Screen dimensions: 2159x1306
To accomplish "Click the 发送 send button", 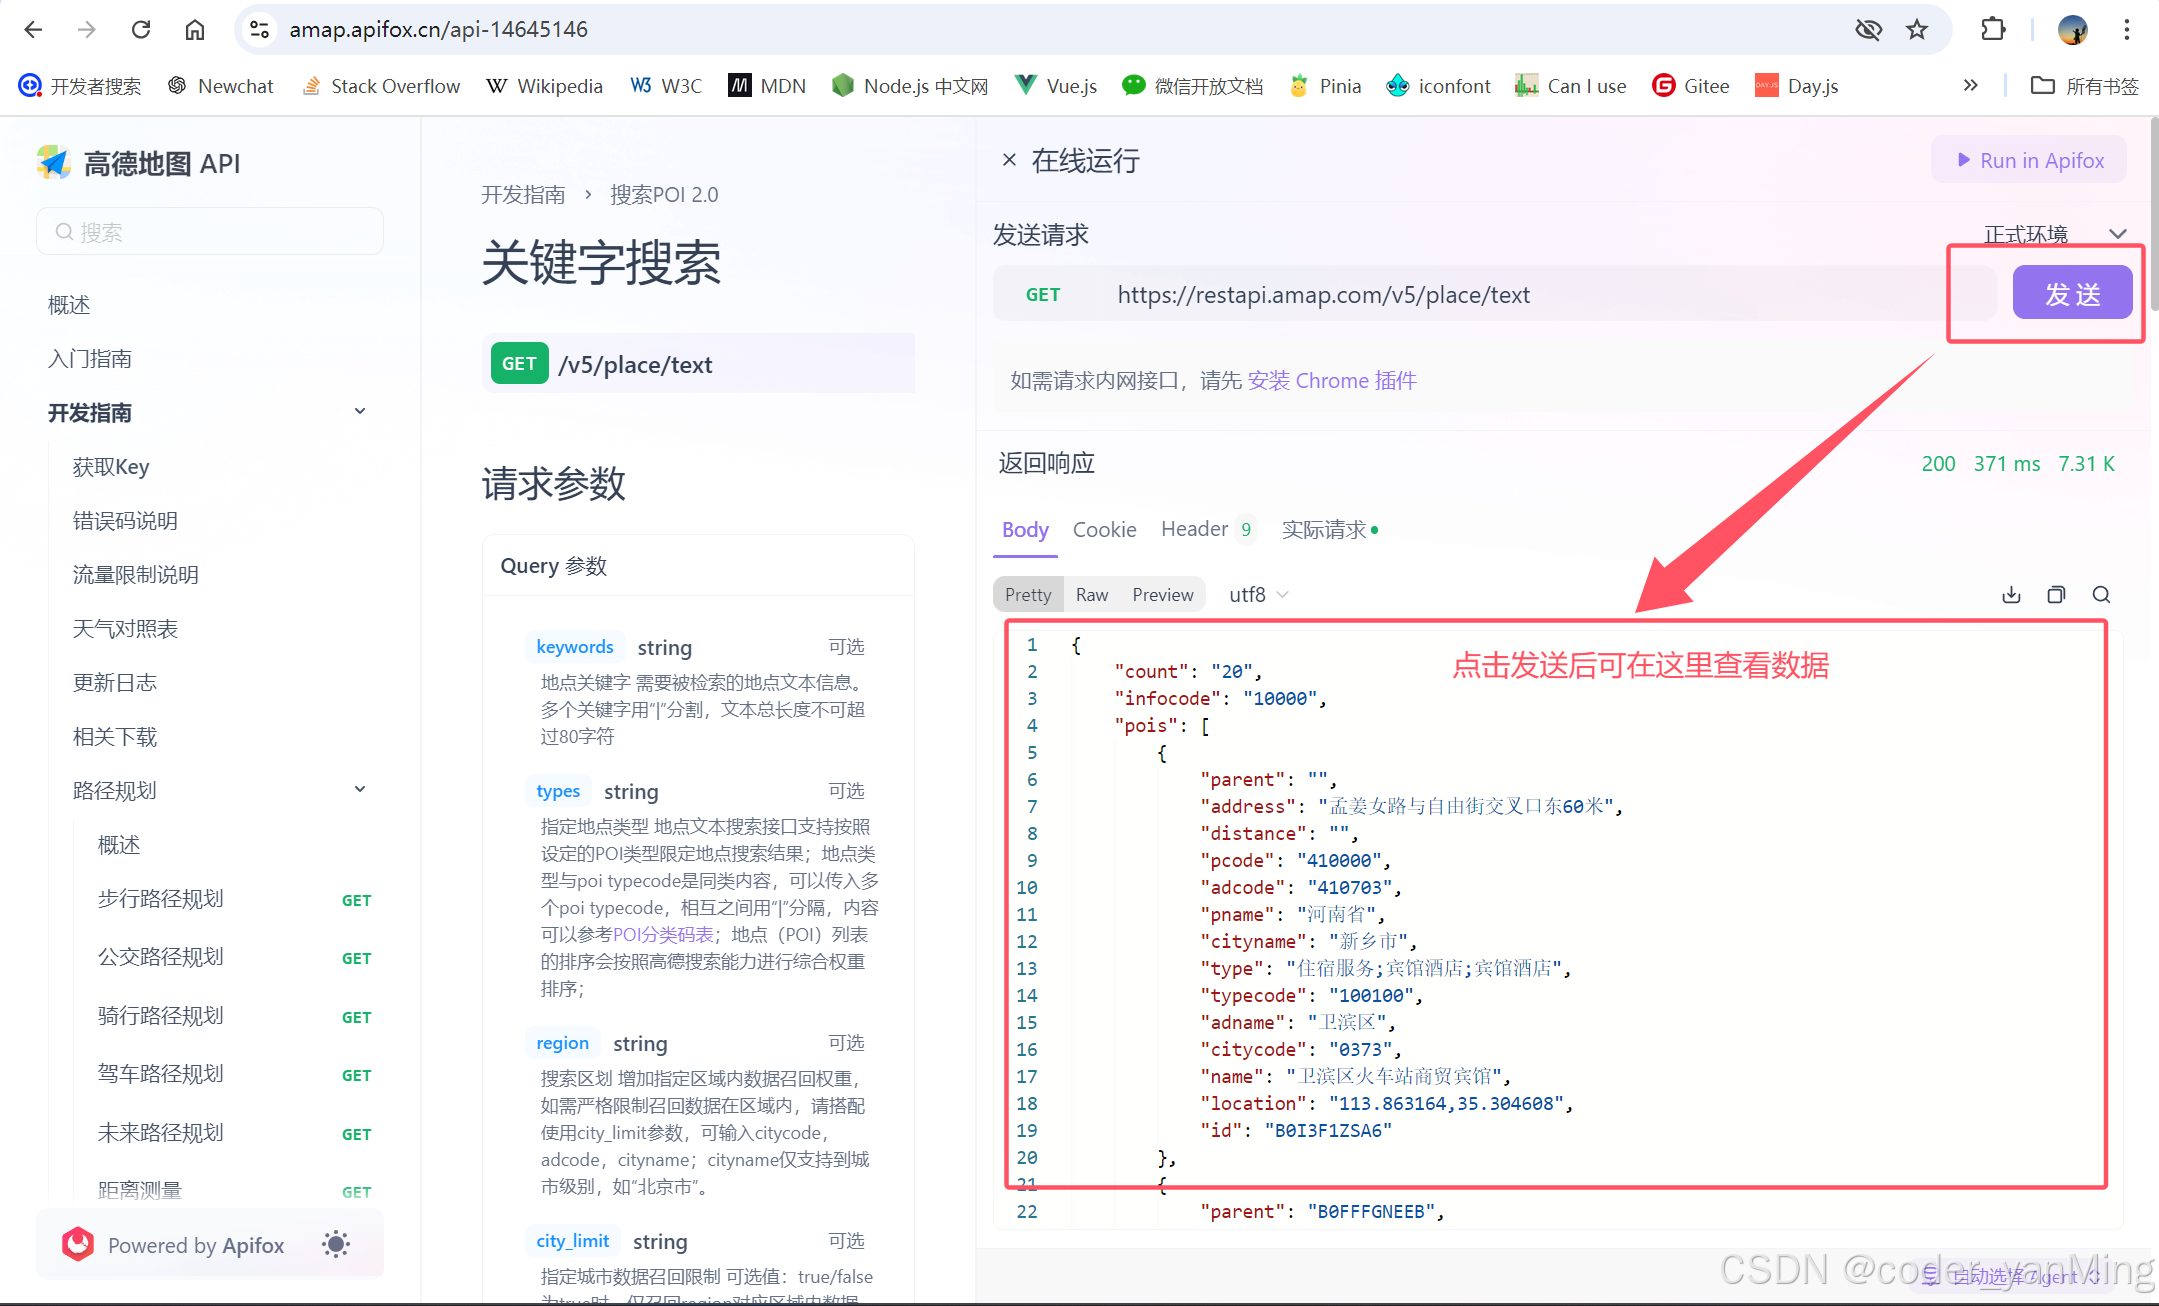I will click(x=2072, y=294).
